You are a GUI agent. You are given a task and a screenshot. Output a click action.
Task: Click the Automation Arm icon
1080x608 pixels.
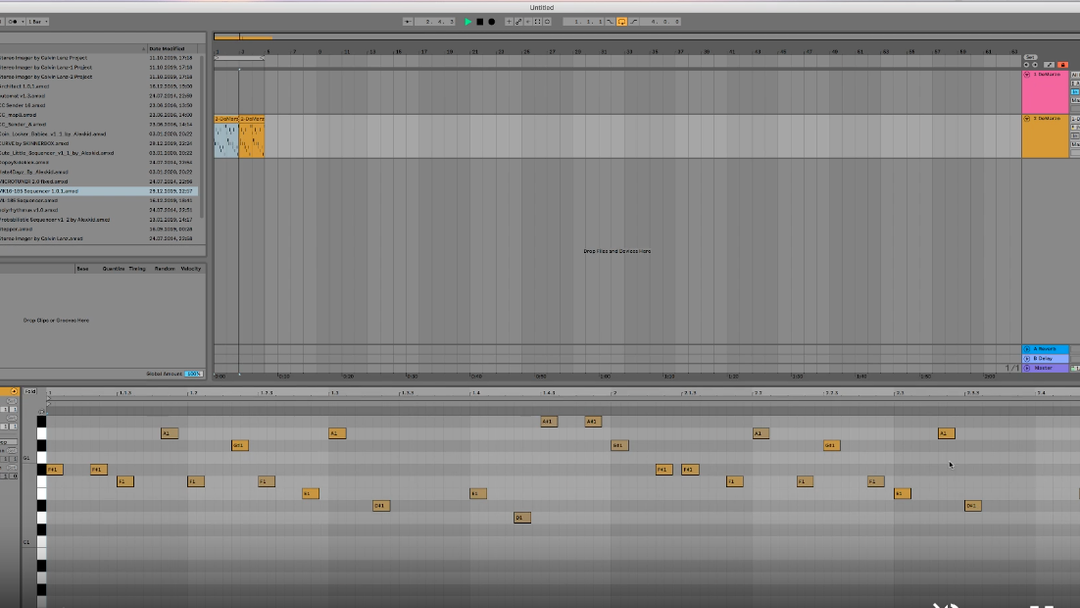[518, 21]
